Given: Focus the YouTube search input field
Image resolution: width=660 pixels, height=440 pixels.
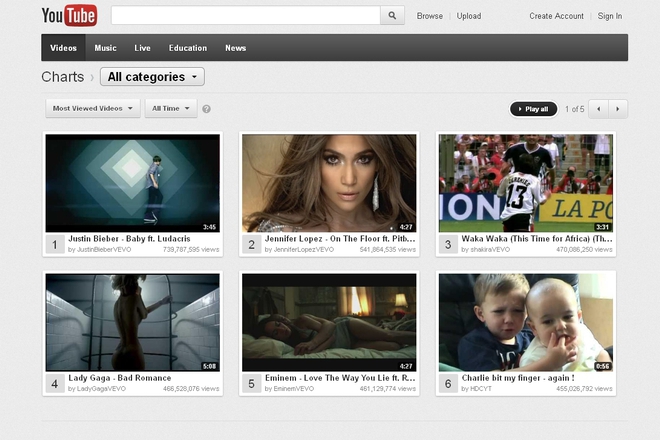Looking at the screenshot, I should pyautogui.click(x=246, y=16).
